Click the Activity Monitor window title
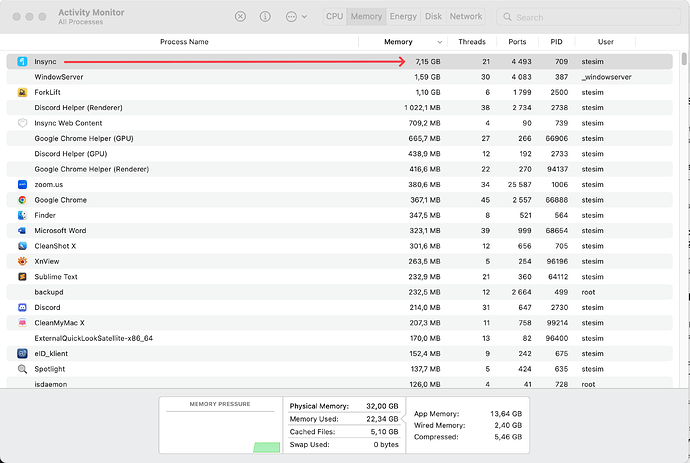This screenshot has width=690, height=463. pyautogui.click(x=91, y=12)
